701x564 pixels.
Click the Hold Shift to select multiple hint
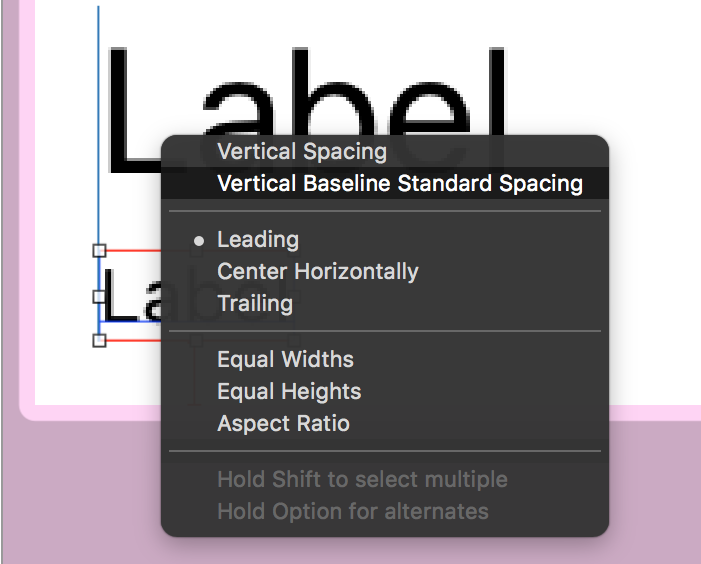pos(362,480)
